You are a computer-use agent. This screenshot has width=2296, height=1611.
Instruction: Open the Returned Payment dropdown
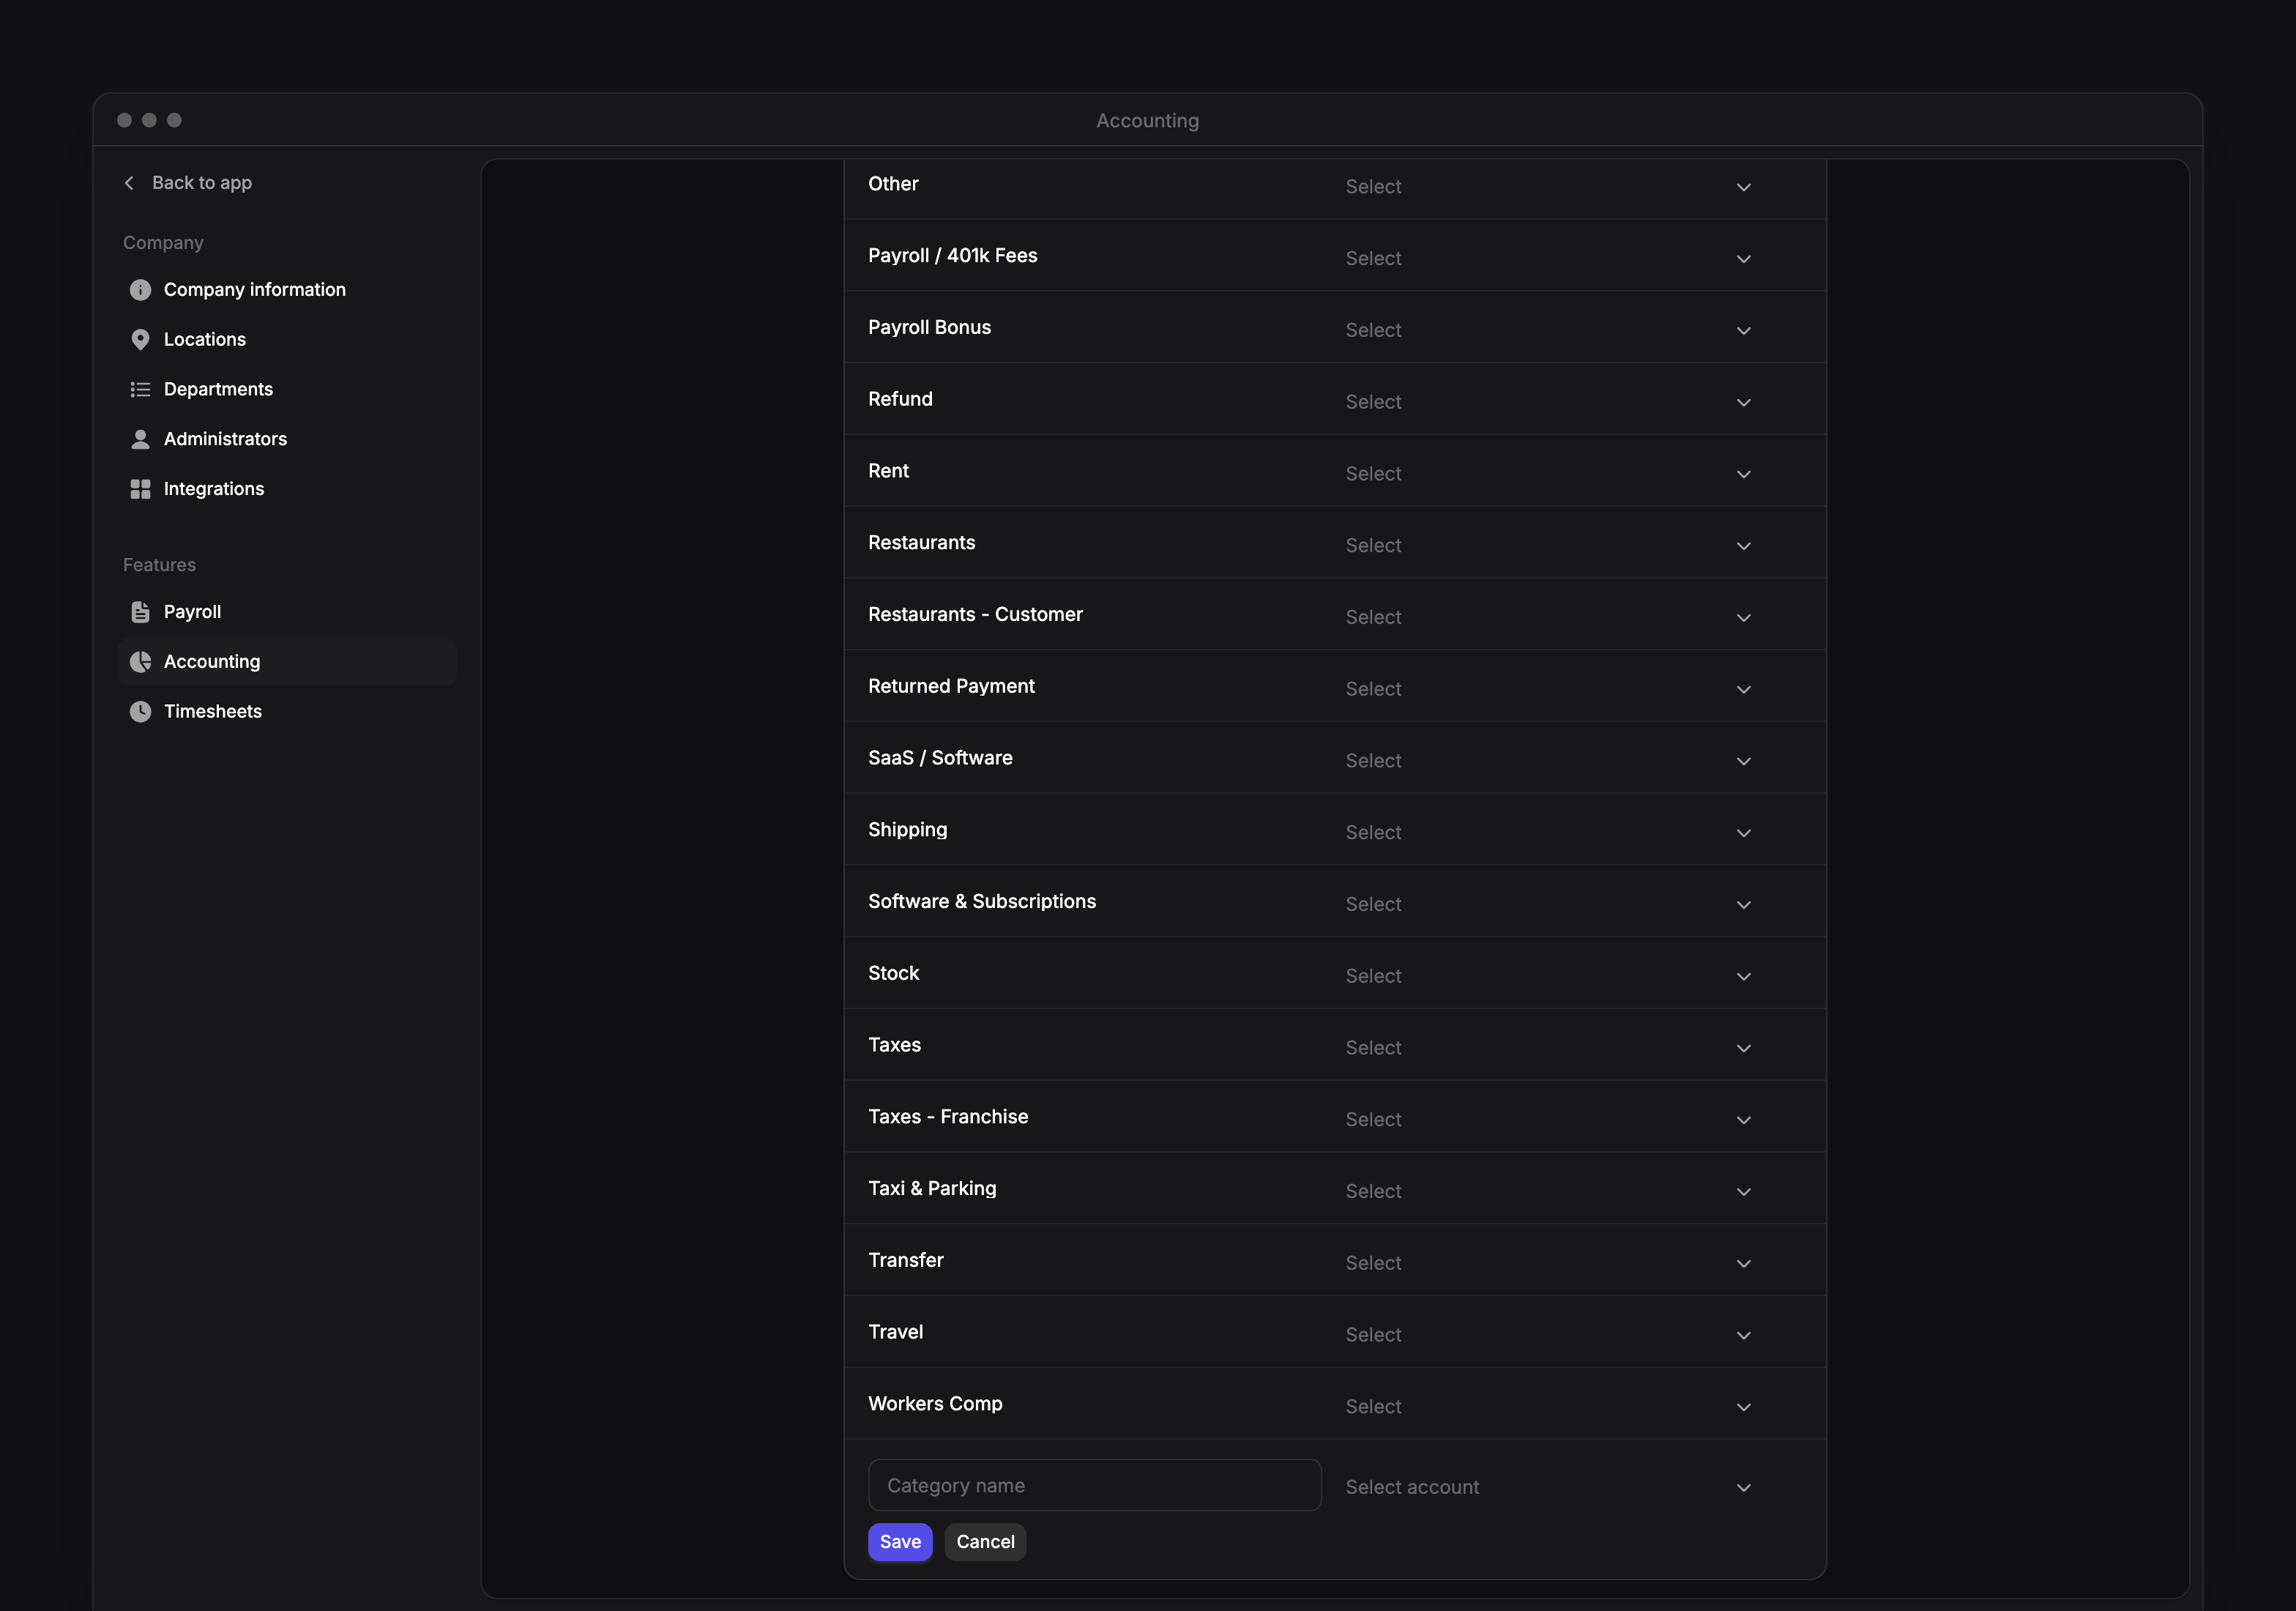[x=1548, y=690]
